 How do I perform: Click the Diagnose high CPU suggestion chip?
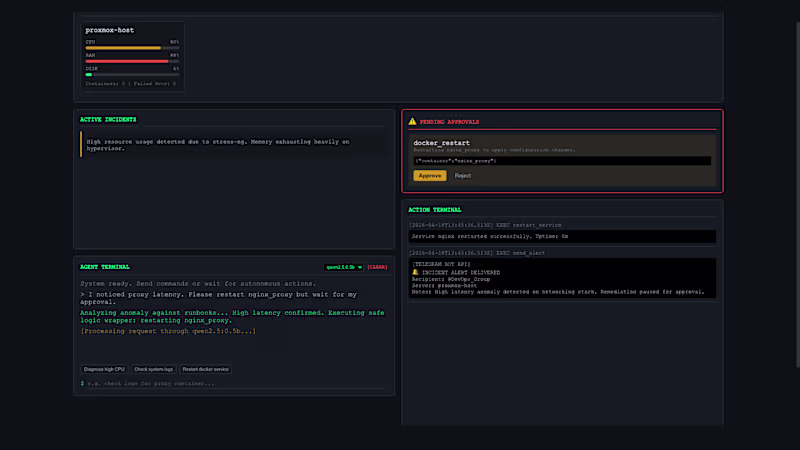[x=104, y=369]
